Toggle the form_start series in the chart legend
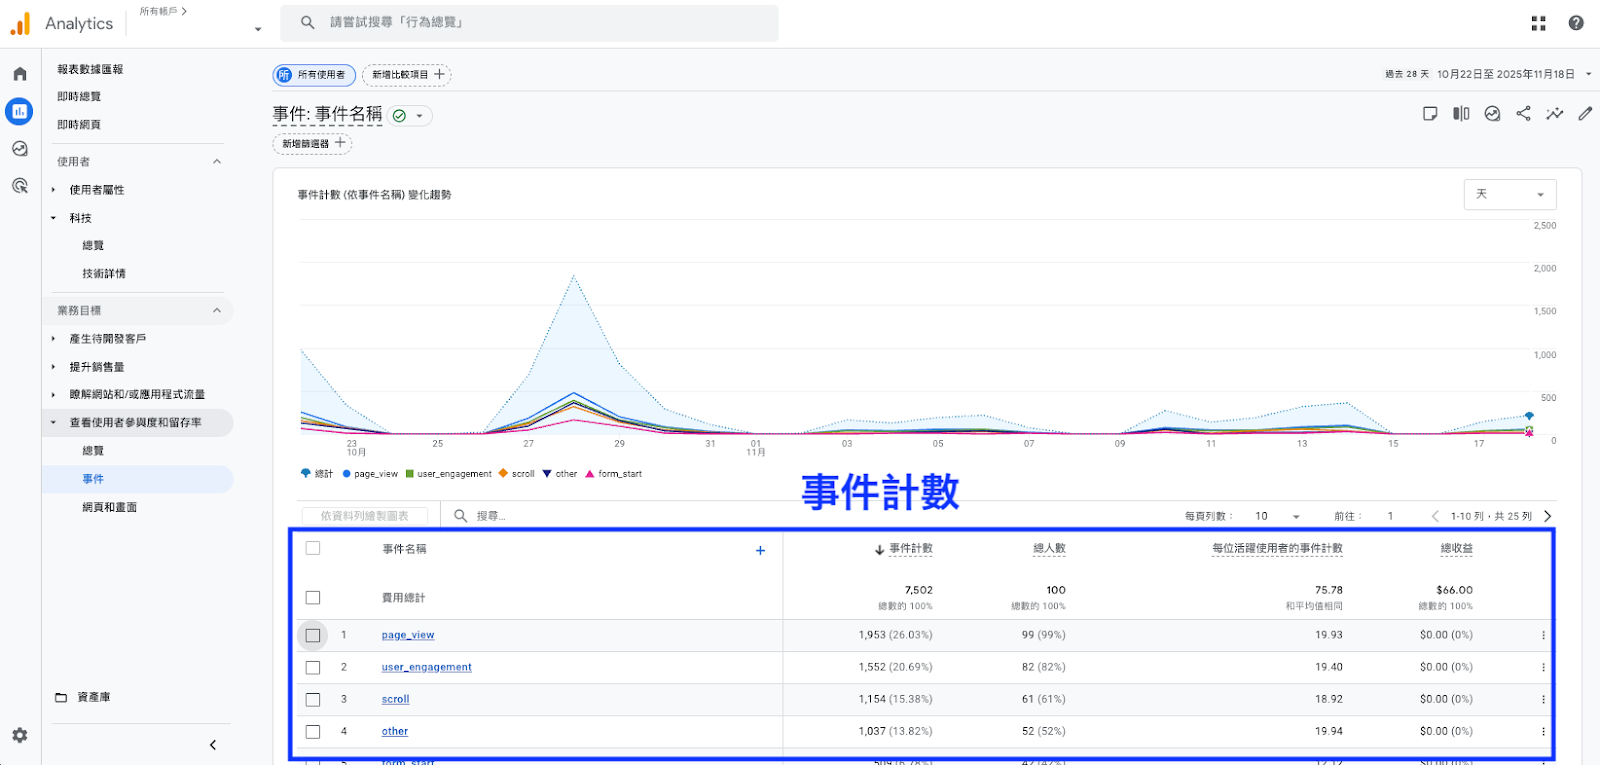Viewport: 1600px width, 765px height. click(614, 474)
